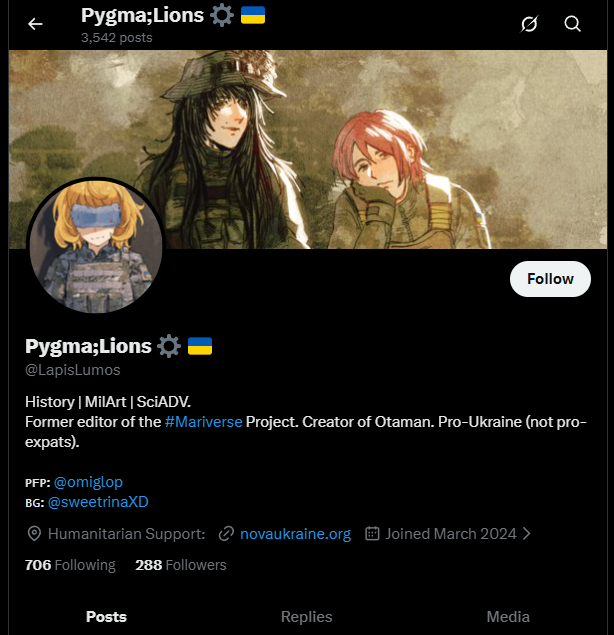Open the circular profile picture
This screenshot has height=635, width=614.
[96, 245]
